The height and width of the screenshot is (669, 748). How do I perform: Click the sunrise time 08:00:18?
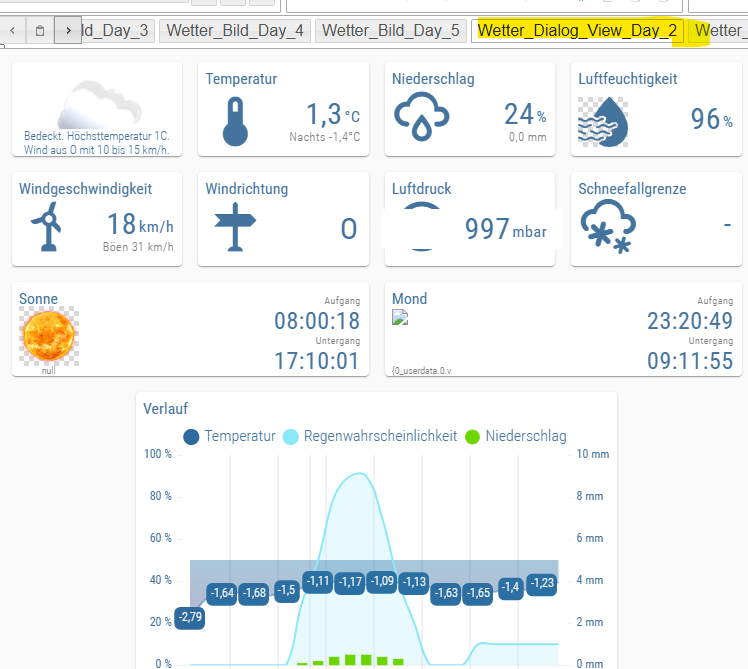317,321
